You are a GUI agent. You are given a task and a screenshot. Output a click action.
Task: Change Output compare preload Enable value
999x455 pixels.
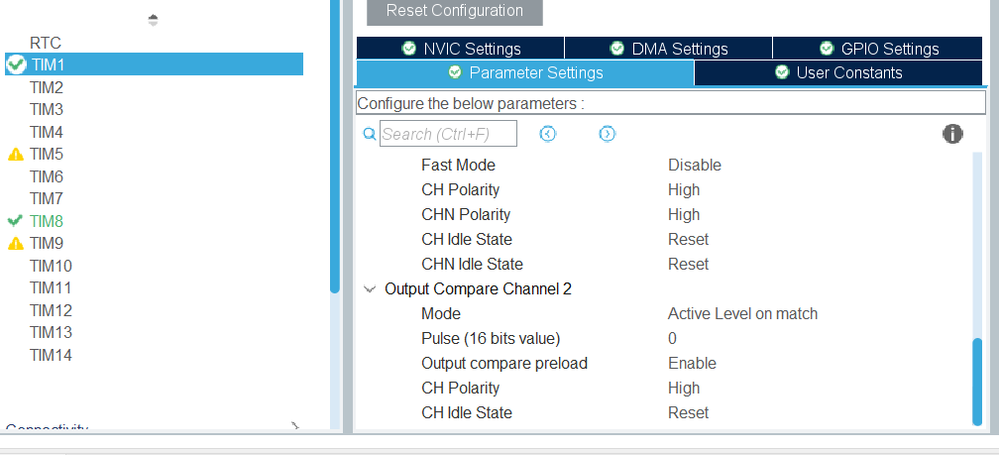[x=692, y=363]
